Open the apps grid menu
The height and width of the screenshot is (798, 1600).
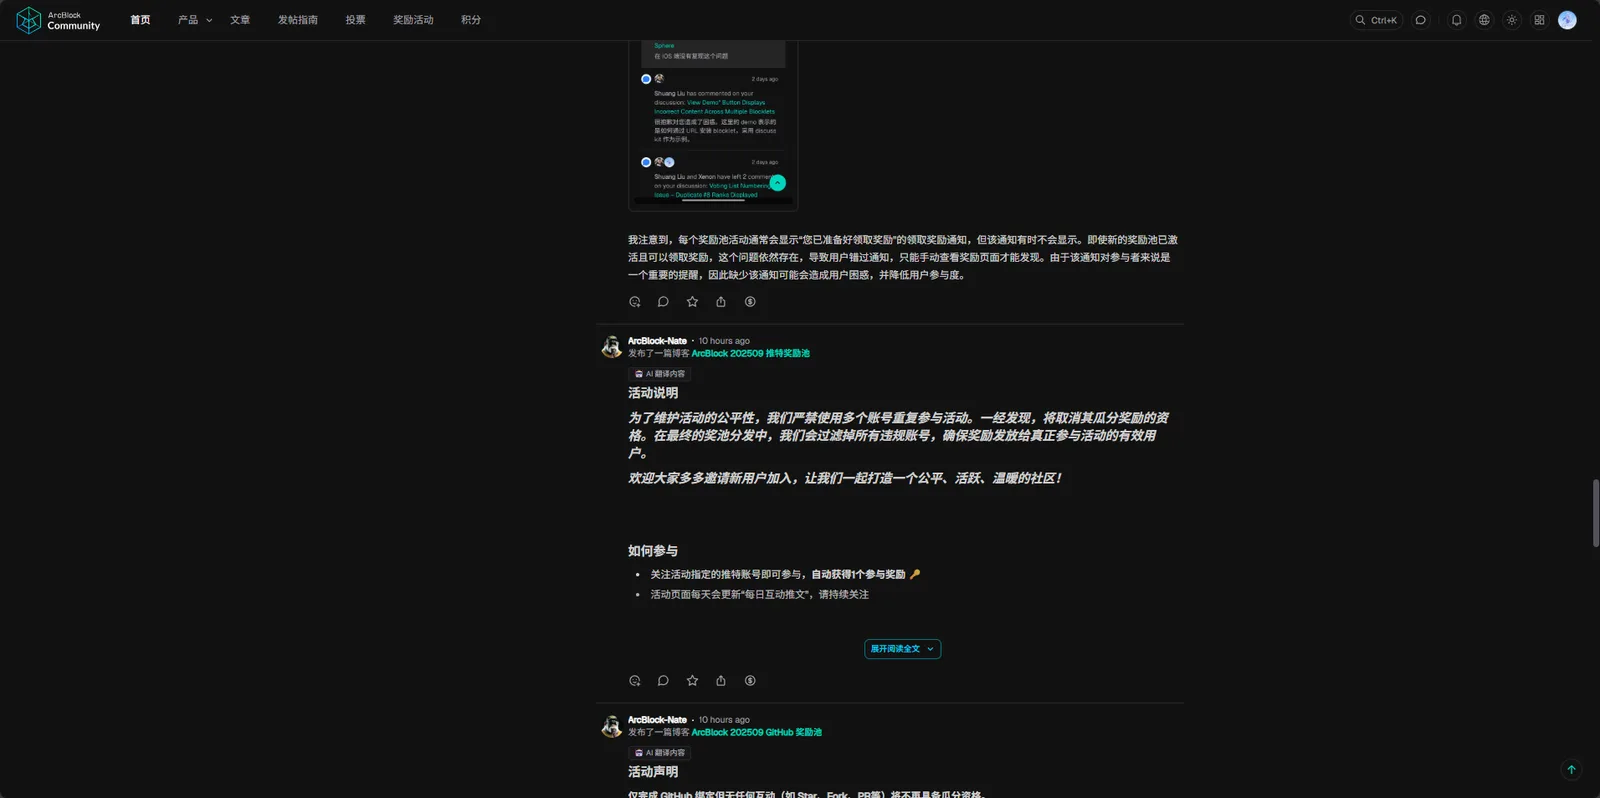[x=1539, y=20]
